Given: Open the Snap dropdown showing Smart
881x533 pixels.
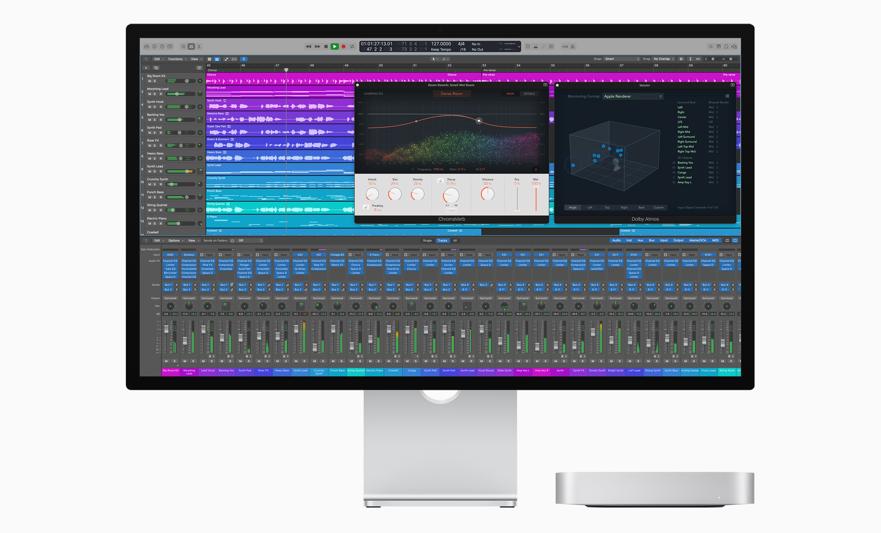Looking at the screenshot, I should (x=621, y=59).
